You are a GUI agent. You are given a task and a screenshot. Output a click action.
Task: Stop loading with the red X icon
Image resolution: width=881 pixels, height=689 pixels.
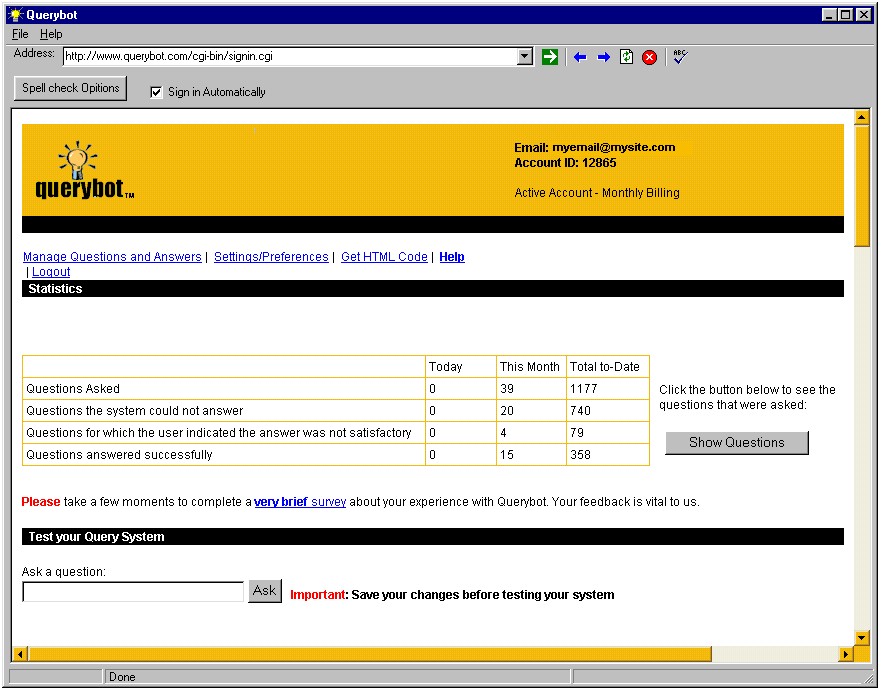[x=650, y=57]
